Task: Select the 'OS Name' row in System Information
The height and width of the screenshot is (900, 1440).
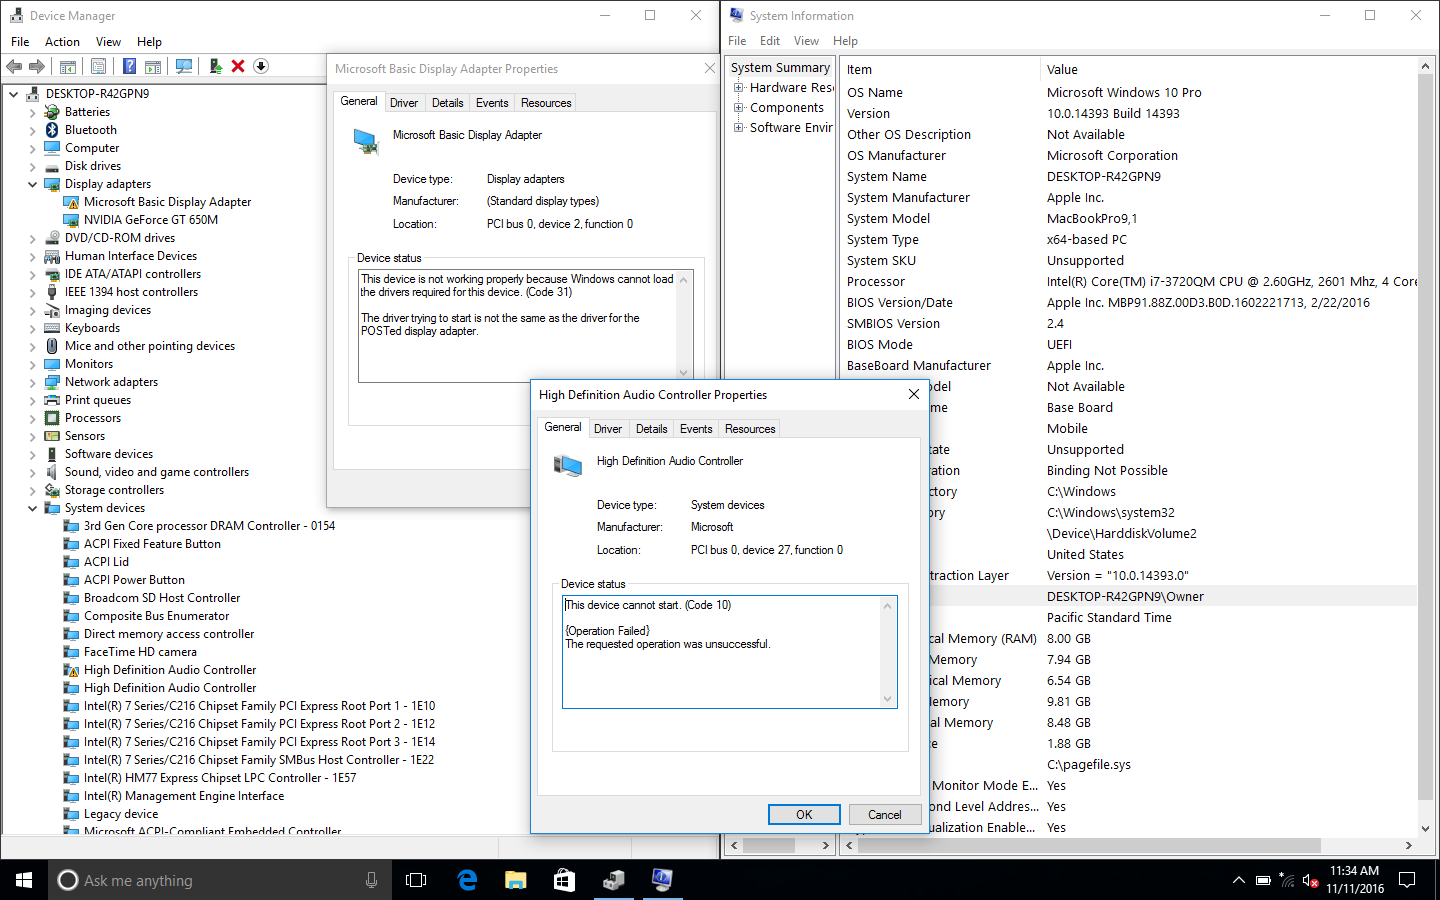Action: pos(1130,93)
